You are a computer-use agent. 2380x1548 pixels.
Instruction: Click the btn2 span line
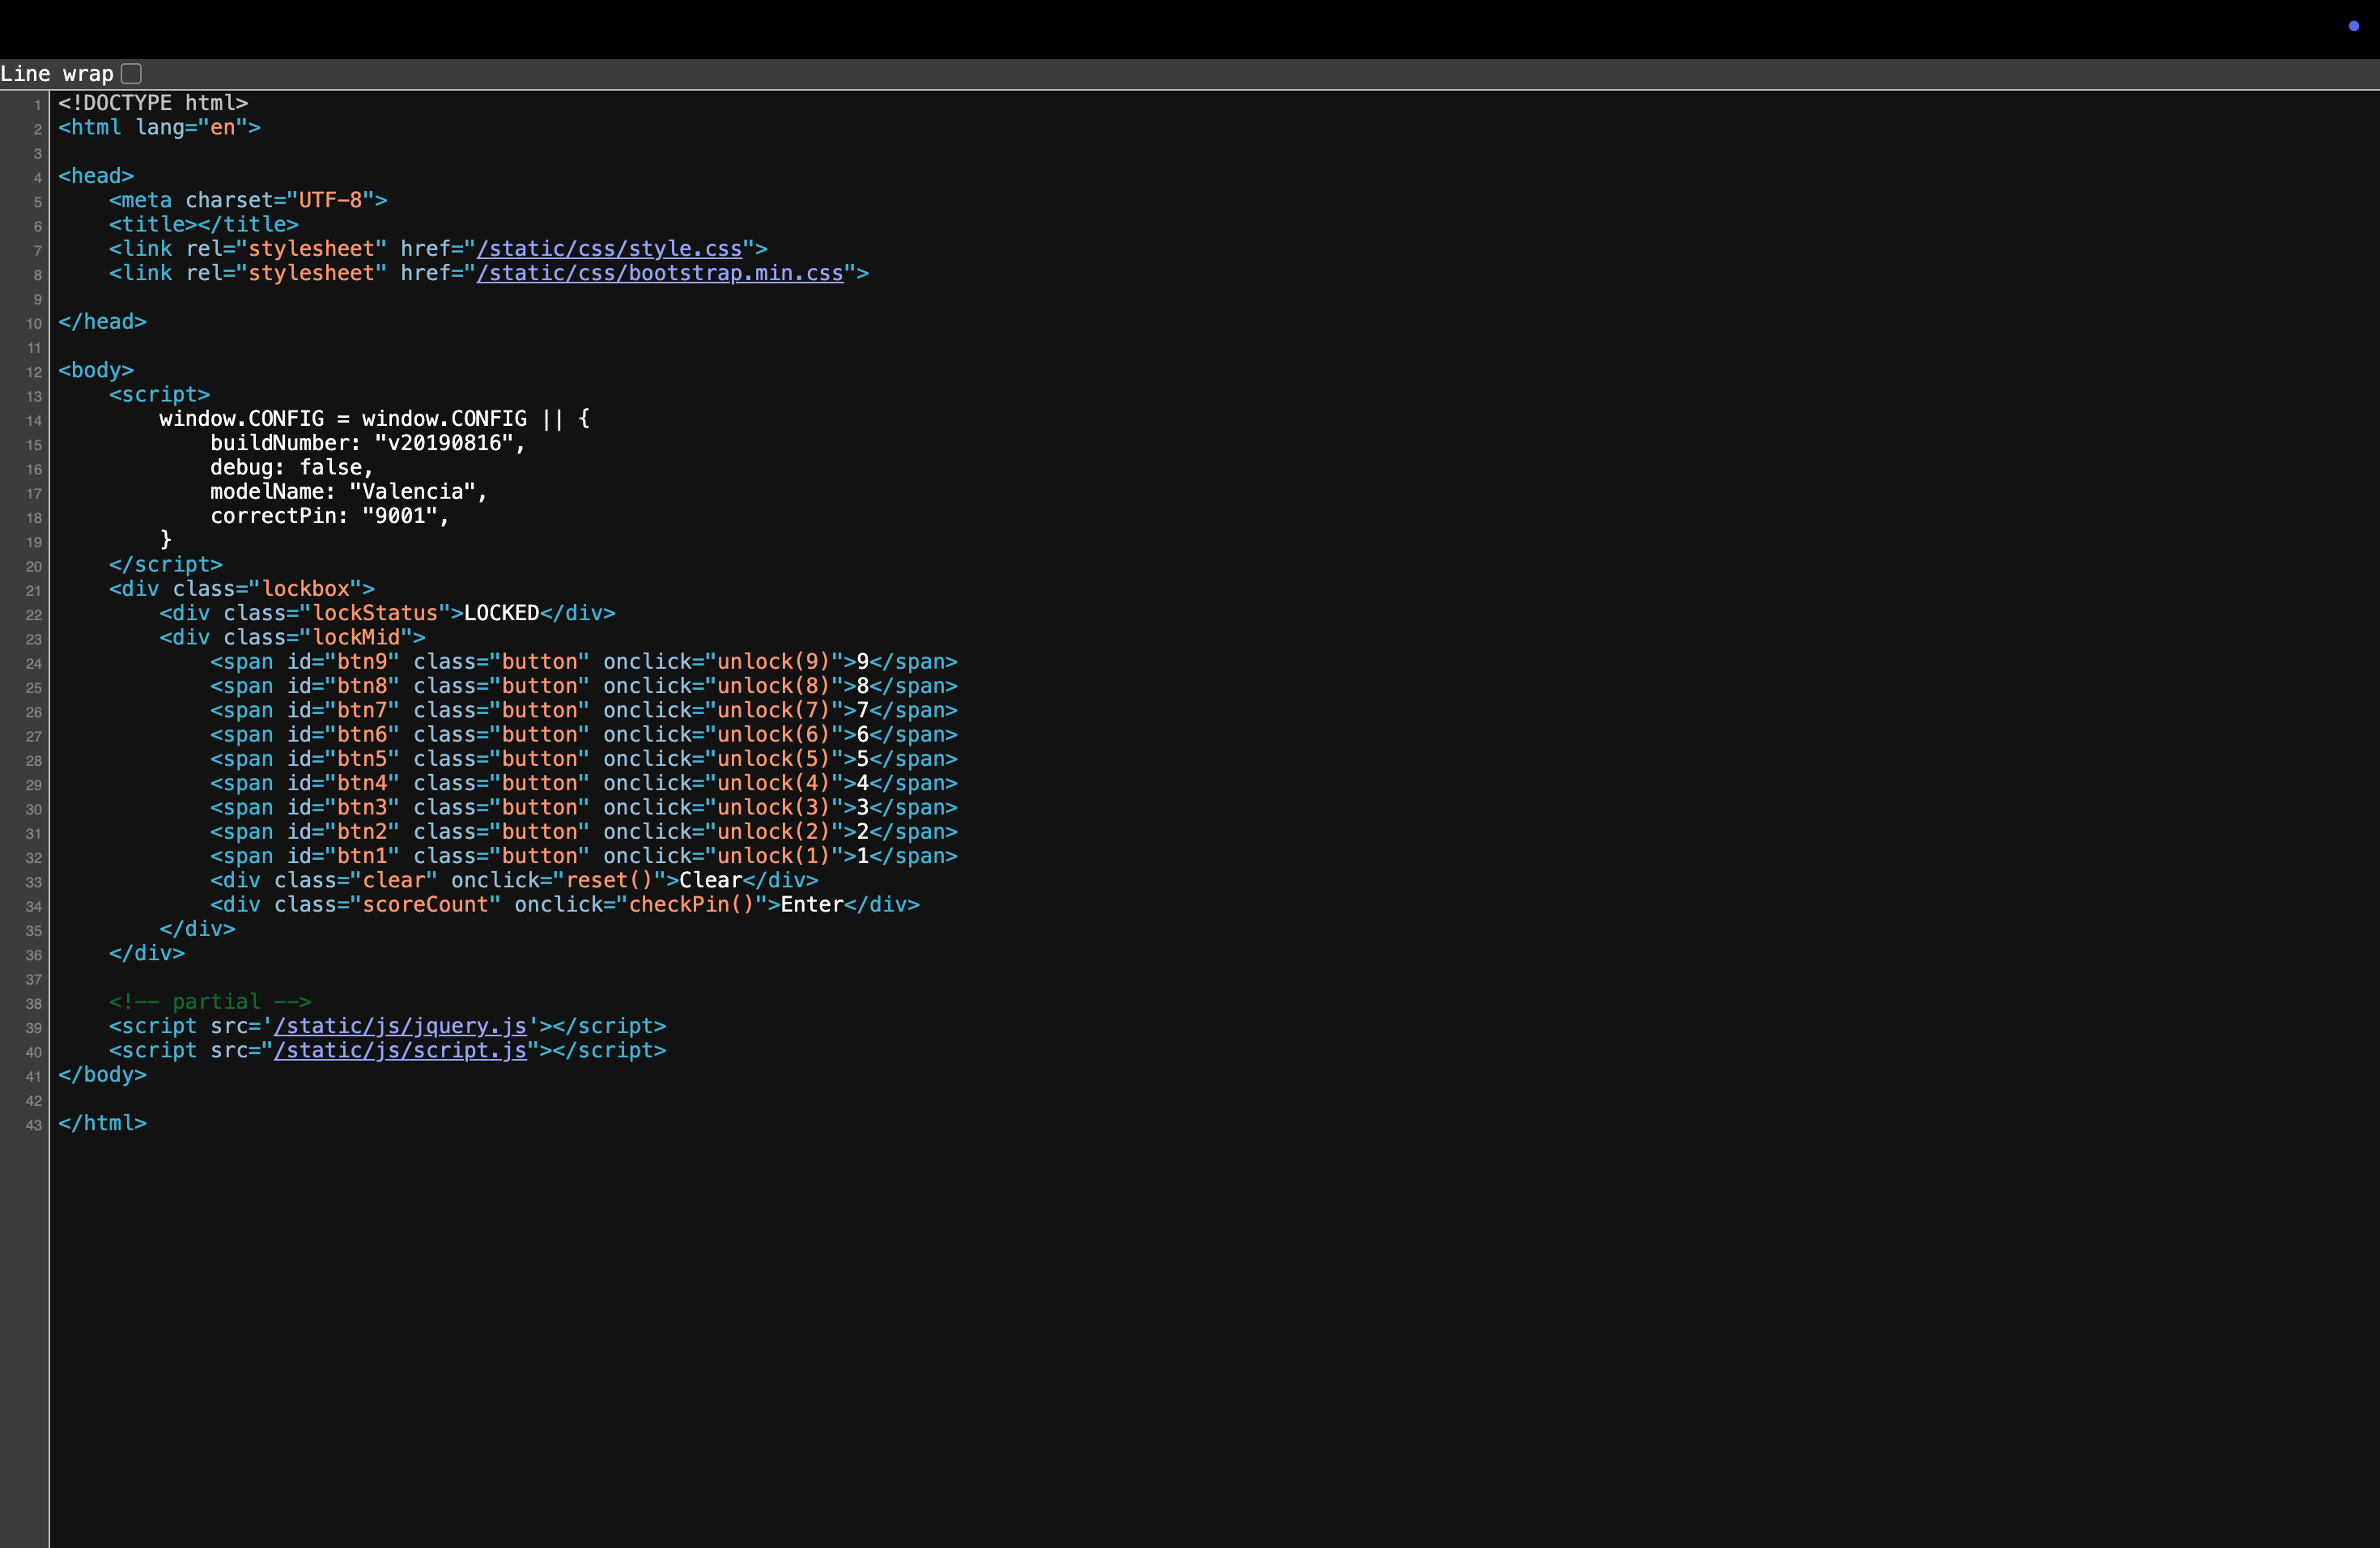tap(584, 832)
